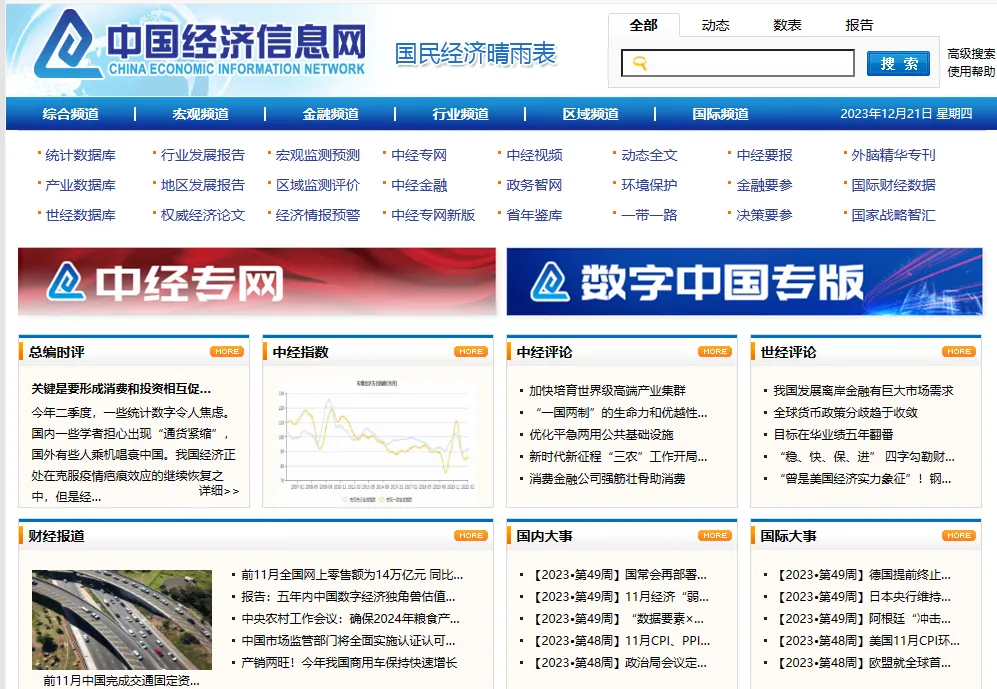Open news 产销两旺!今年我国商用车保持快速增长
Image resolution: width=997 pixels, height=689 pixels.
[x=349, y=662]
